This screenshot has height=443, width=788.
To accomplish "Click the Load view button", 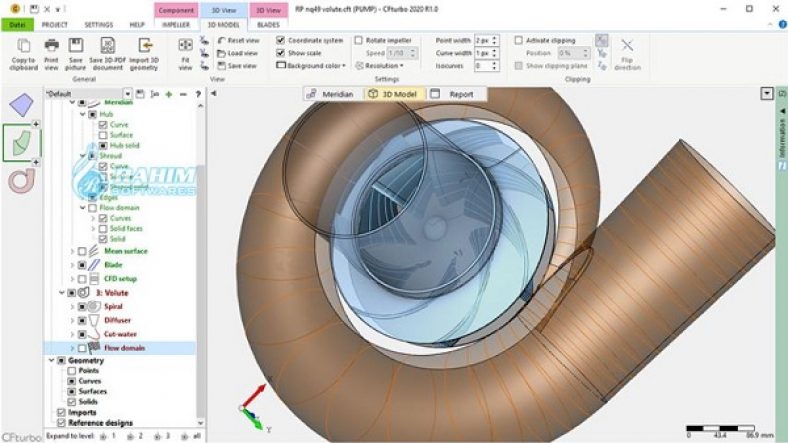I will (x=238, y=53).
